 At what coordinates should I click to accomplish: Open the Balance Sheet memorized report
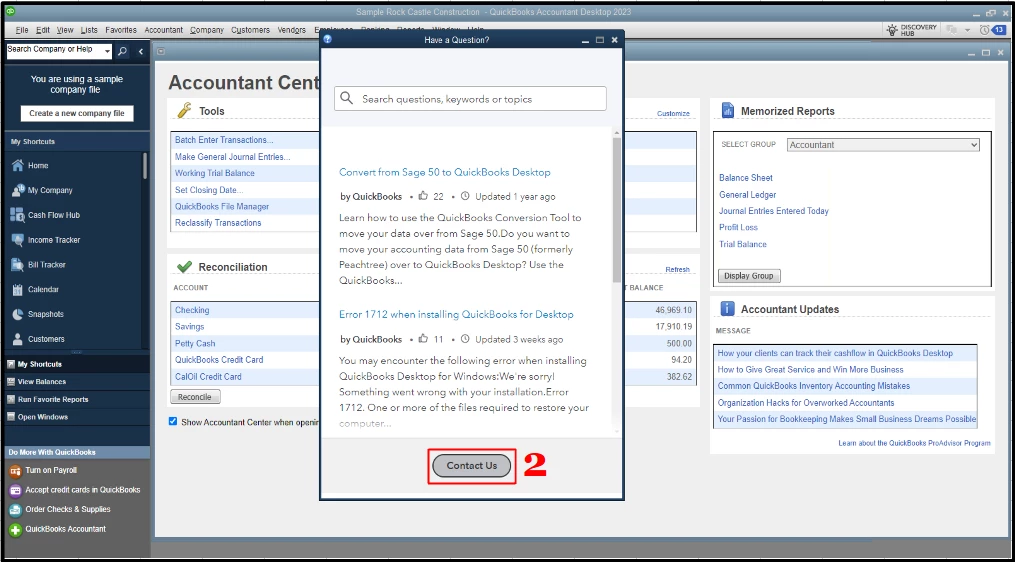pos(746,178)
